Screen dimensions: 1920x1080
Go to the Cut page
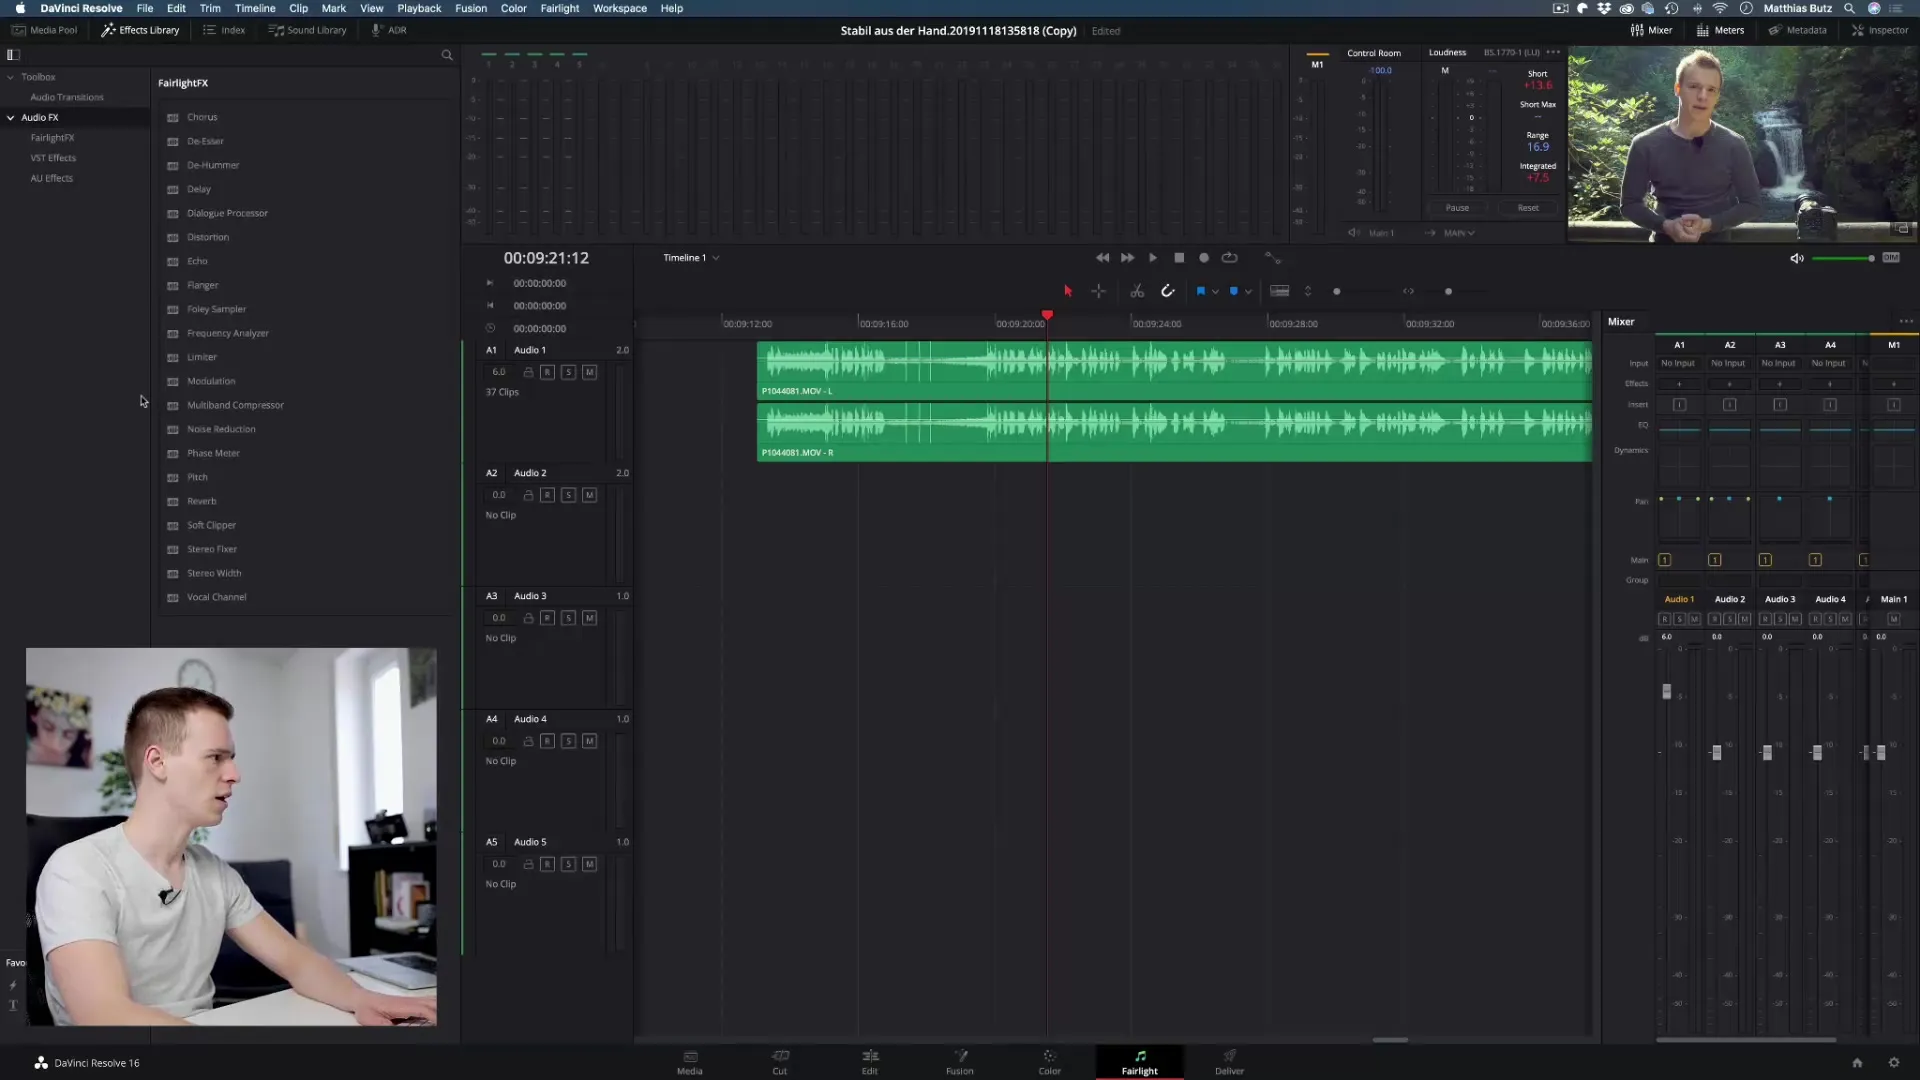(x=780, y=1062)
